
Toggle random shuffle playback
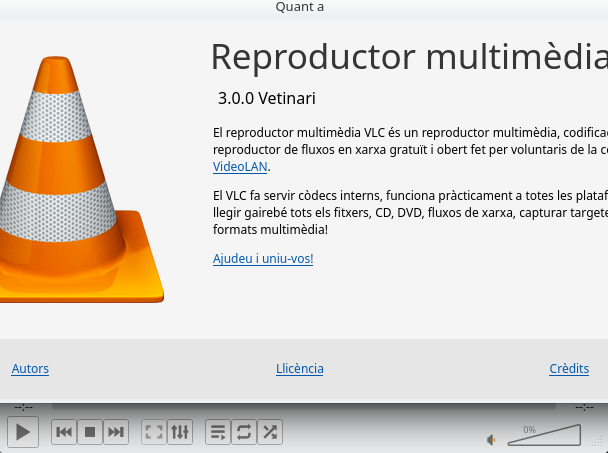270,432
